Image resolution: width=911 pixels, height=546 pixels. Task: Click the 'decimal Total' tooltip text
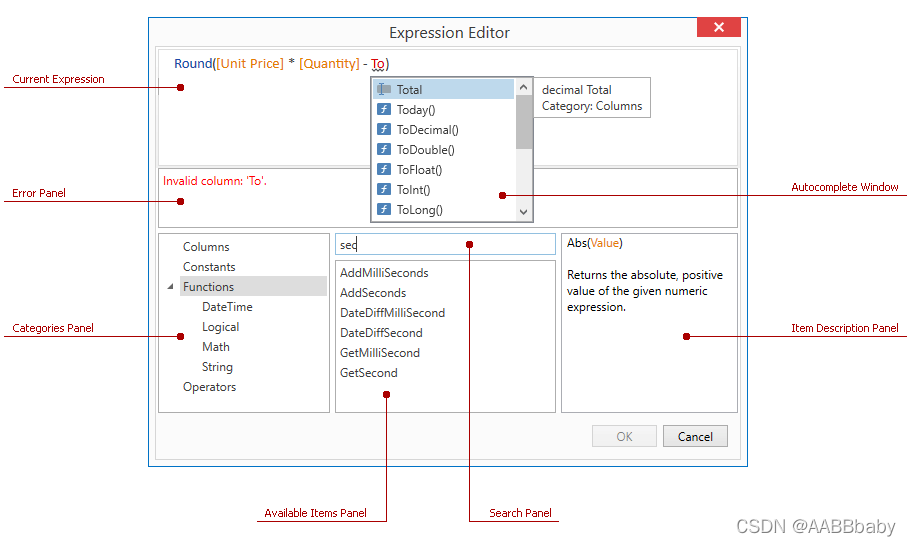[x=576, y=90]
